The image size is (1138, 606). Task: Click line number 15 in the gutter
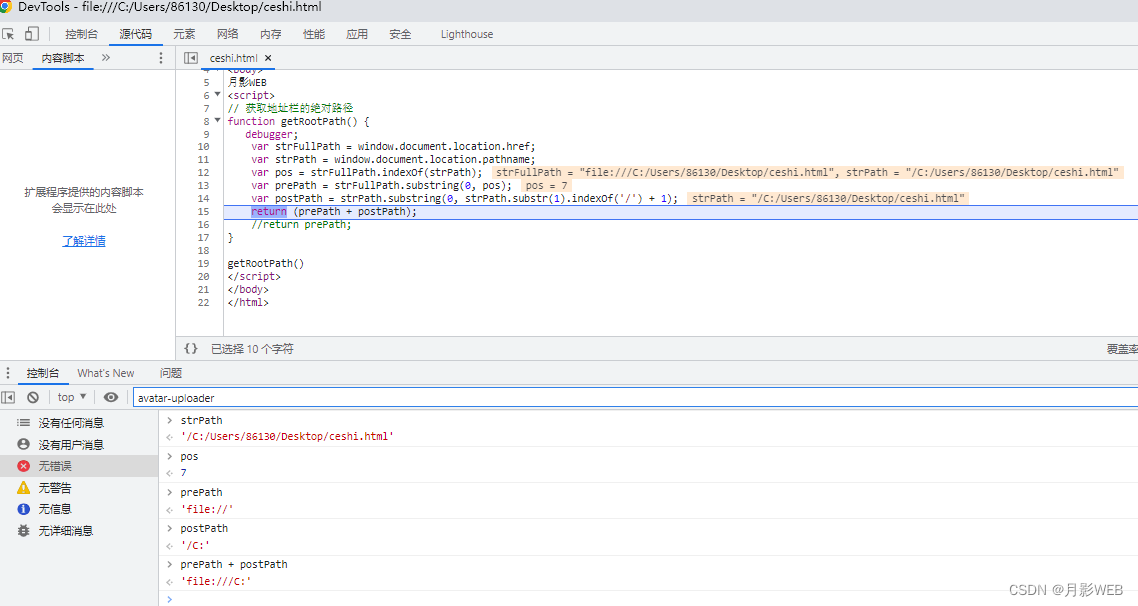(x=203, y=212)
